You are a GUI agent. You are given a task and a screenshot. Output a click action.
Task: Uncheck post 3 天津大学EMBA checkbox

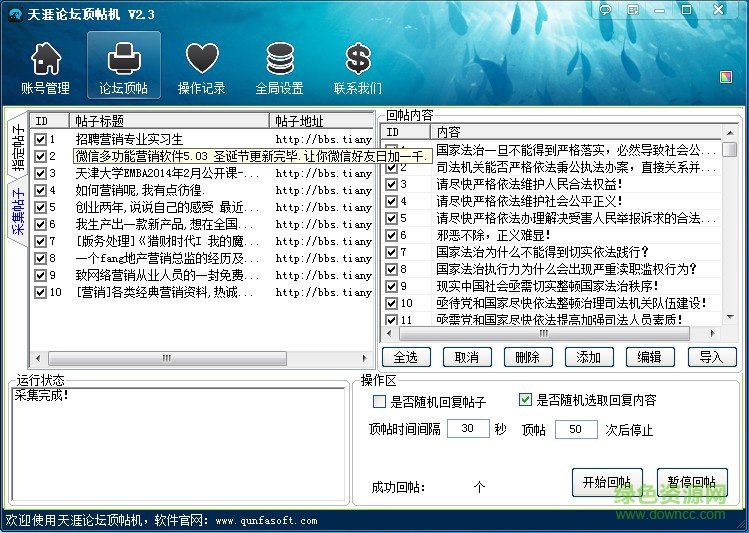coord(40,173)
